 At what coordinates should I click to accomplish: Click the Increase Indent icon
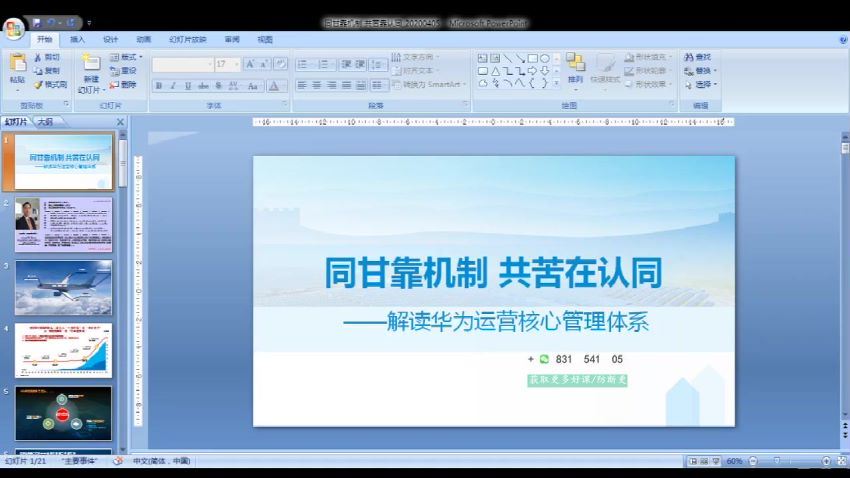360,64
